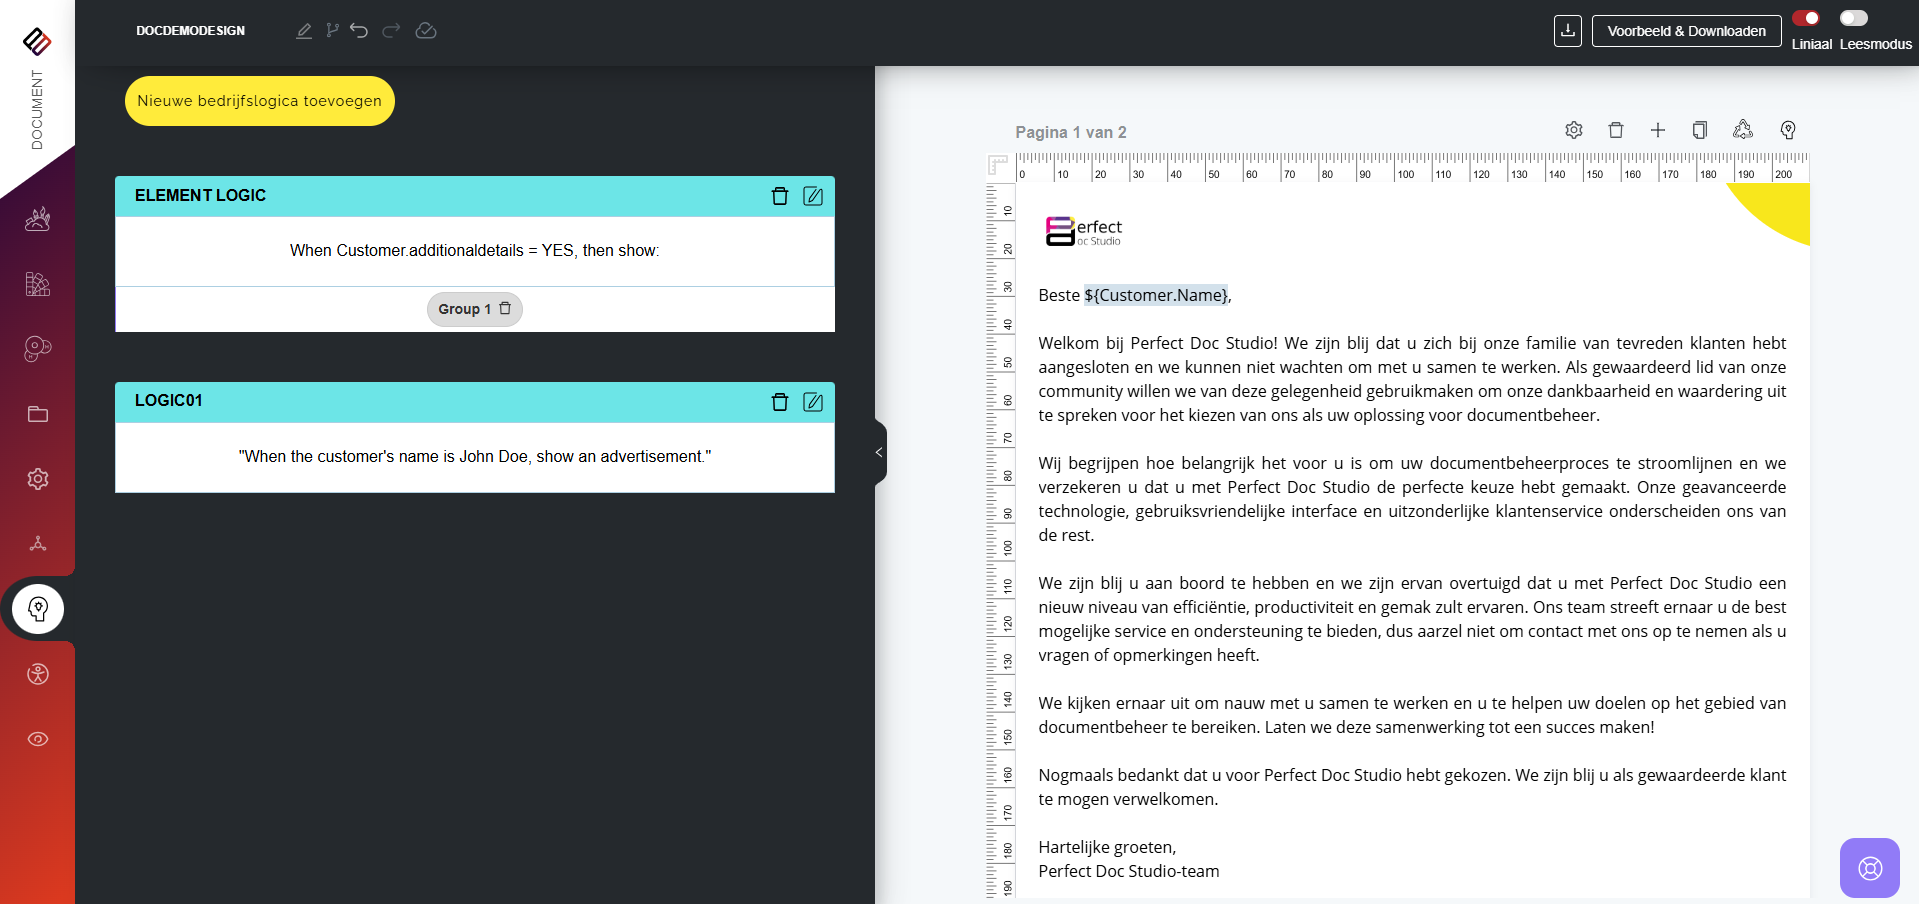Image resolution: width=1919 pixels, height=904 pixels.
Task: Delete the LOGIC01 rule via trash icon
Action: pyautogui.click(x=780, y=402)
